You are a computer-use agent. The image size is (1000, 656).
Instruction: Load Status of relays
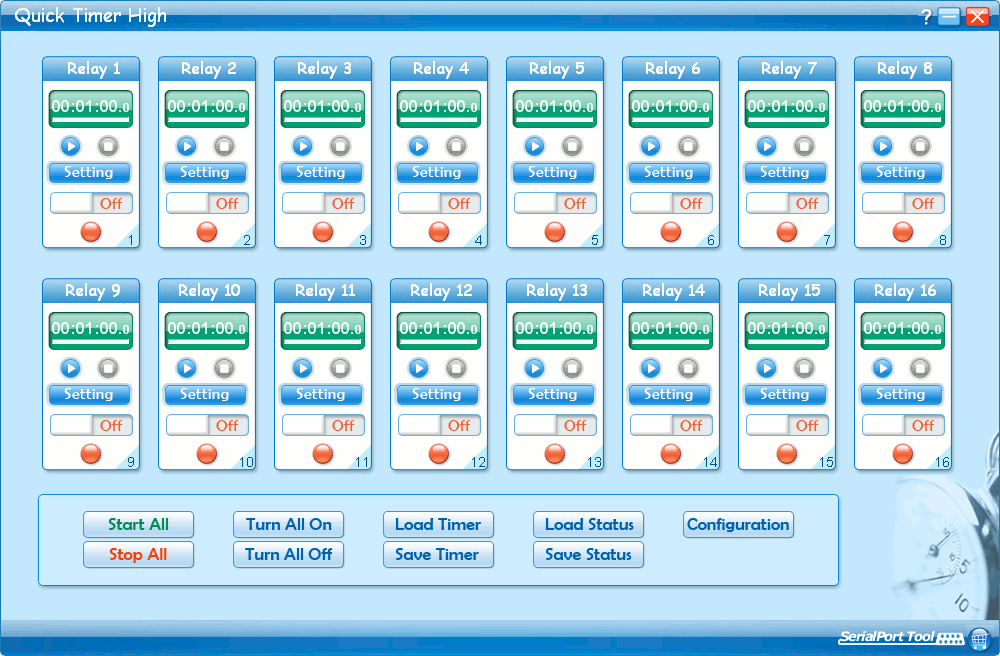tap(589, 525)
